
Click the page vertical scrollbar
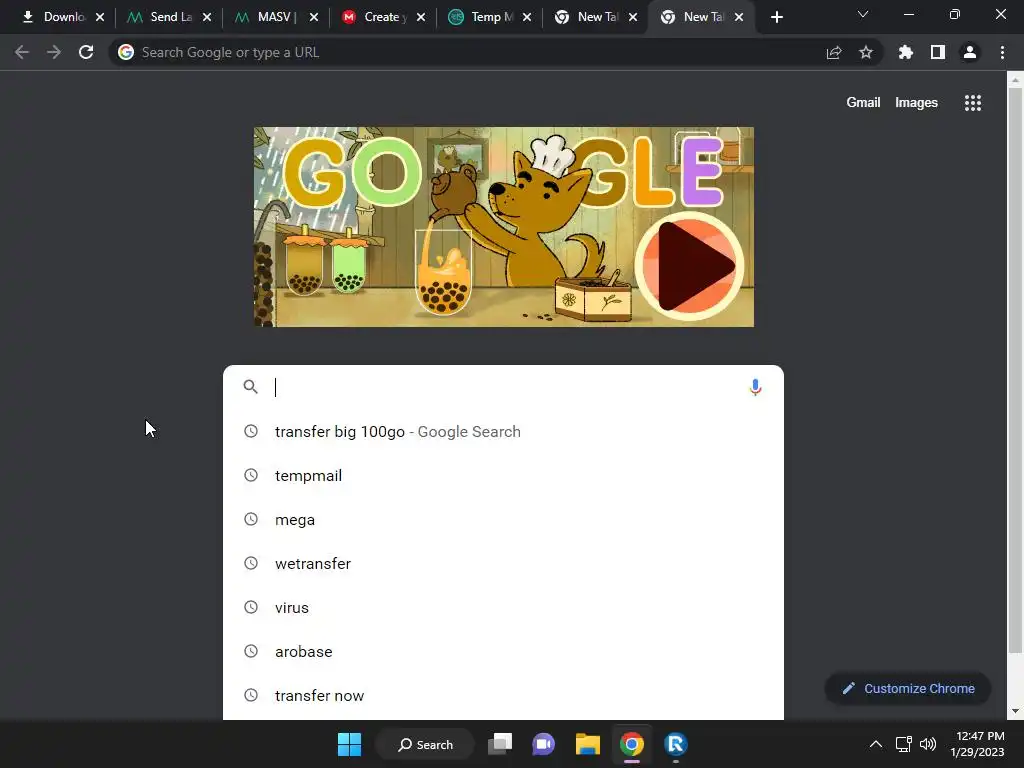pyautogui.click(x=1015, y=370)
